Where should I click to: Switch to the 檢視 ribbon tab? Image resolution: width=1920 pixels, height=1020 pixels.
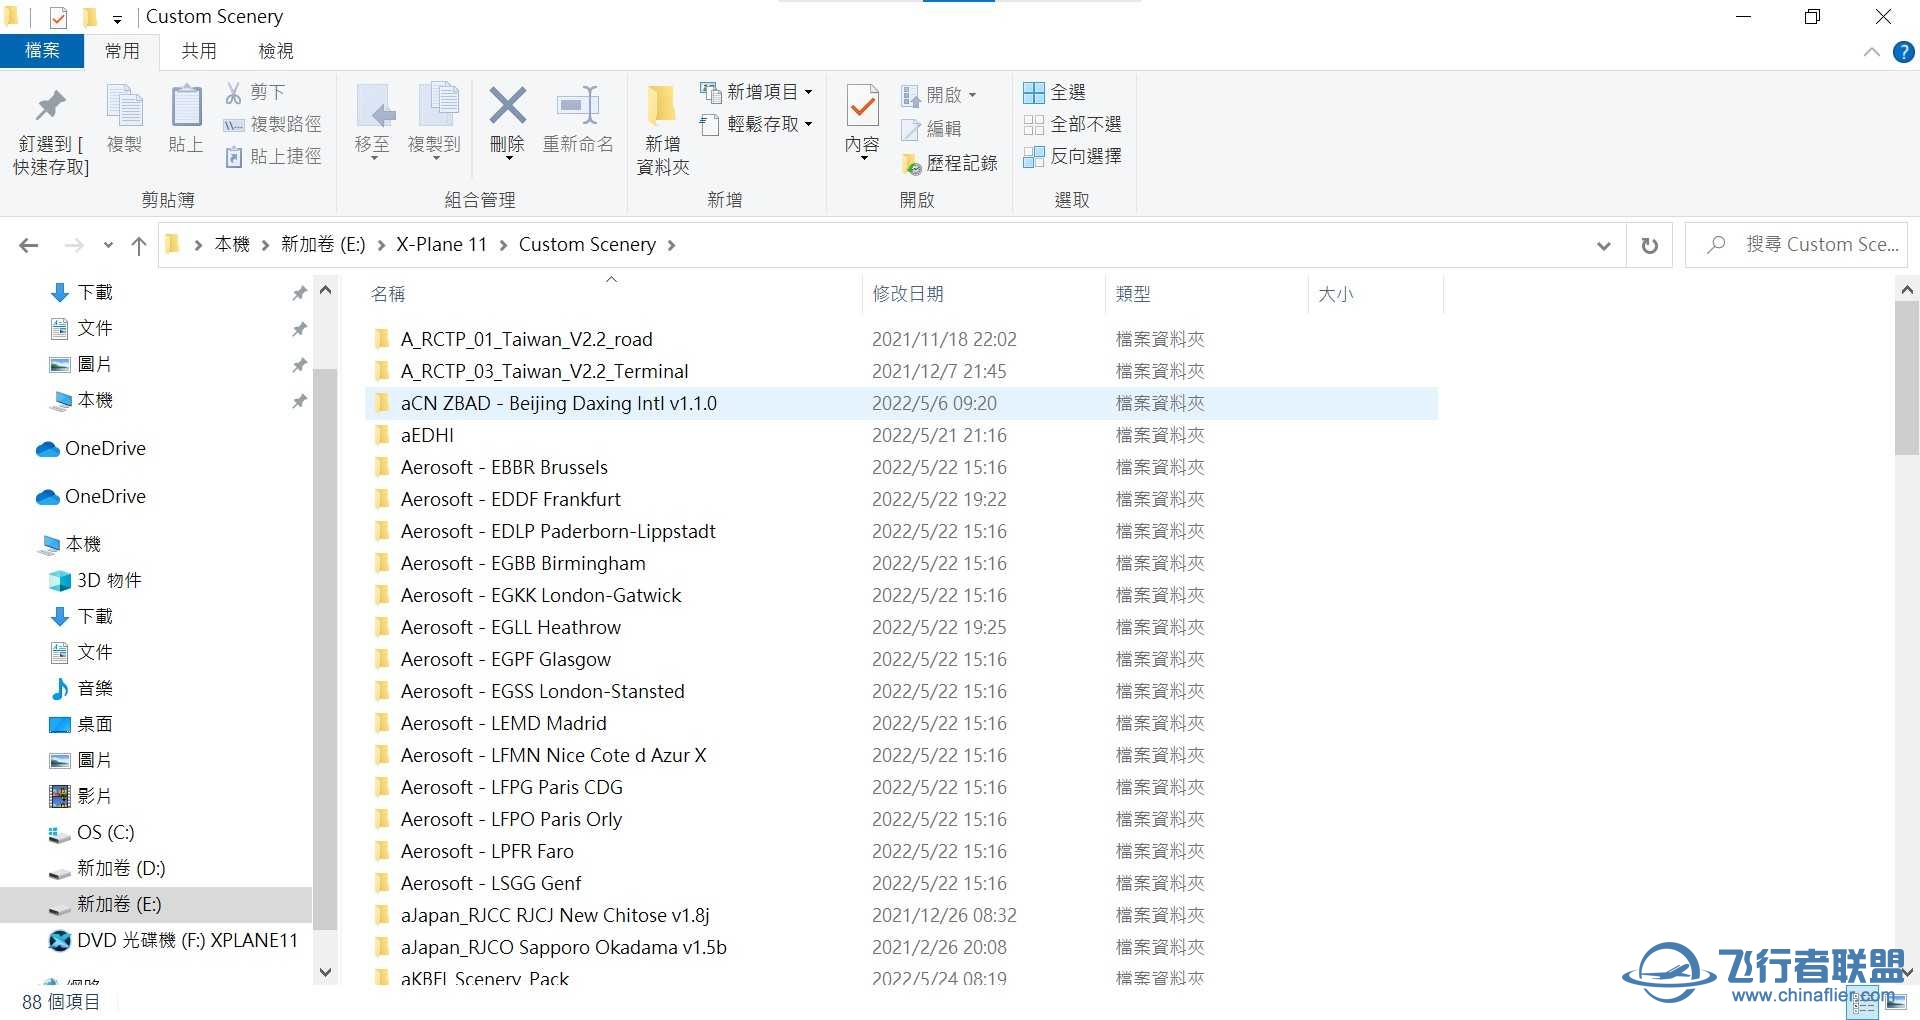pyautogui.click(x=275, y=50)
